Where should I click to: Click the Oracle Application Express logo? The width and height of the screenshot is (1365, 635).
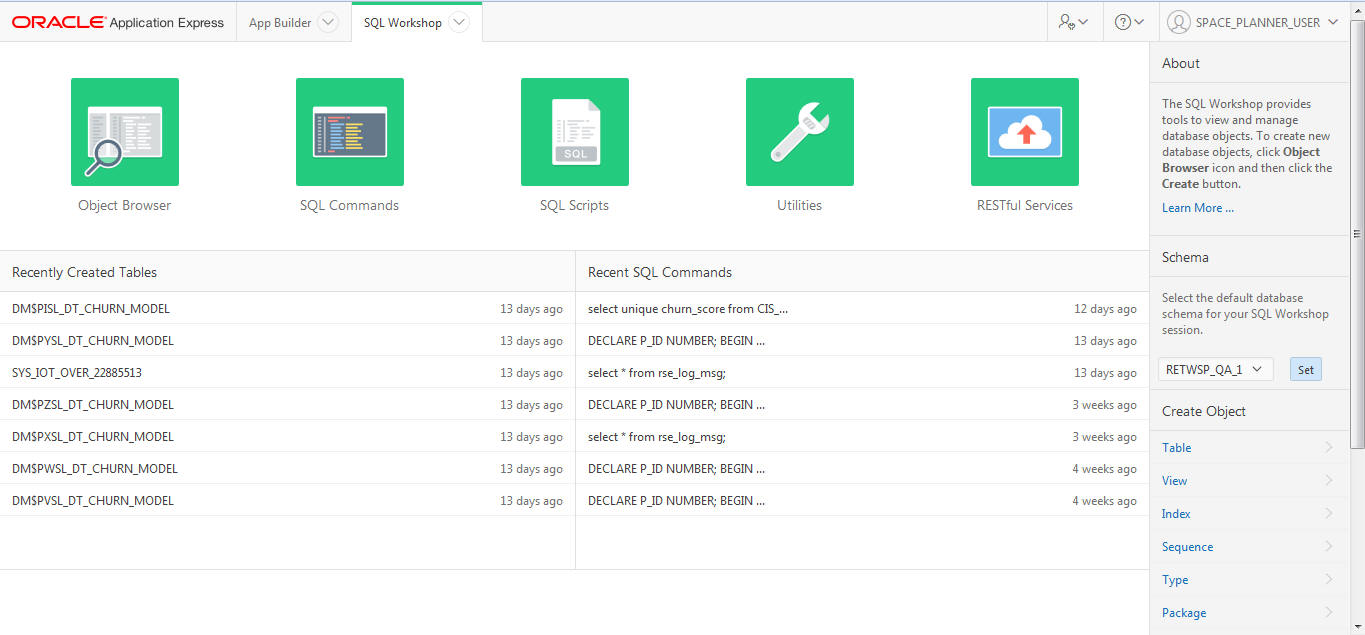pyautogui.click(x=118, y=22)
